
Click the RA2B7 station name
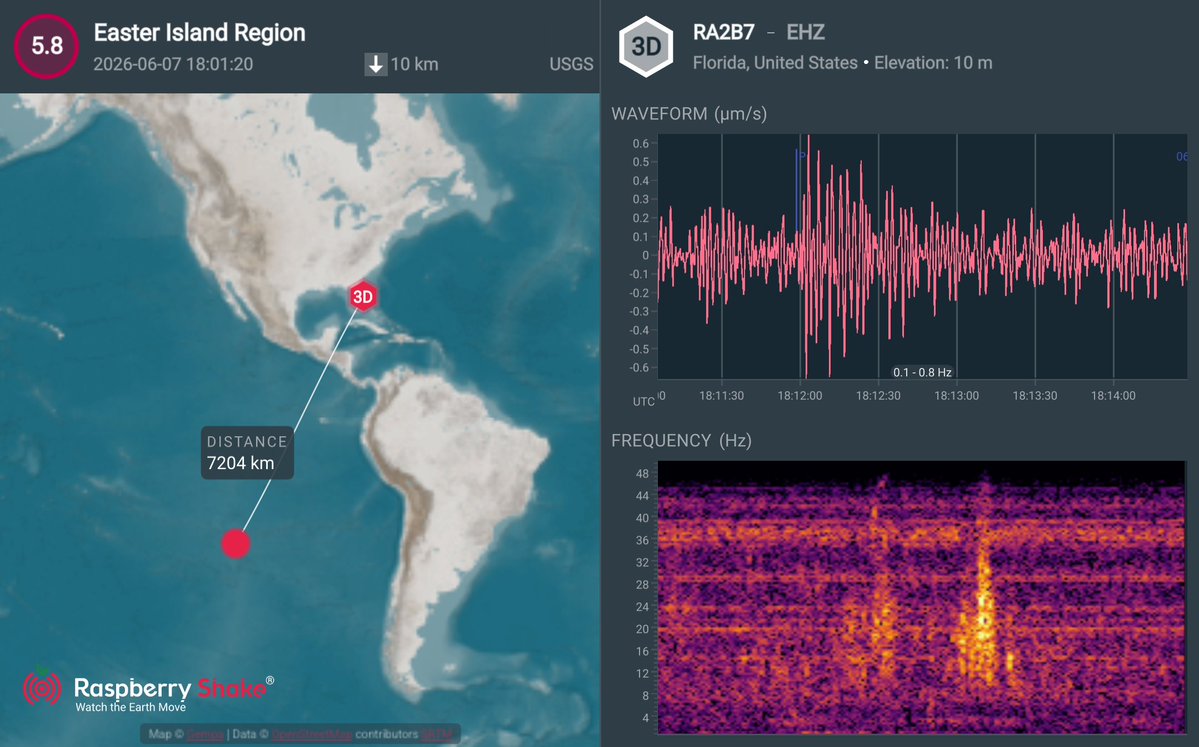723,32
